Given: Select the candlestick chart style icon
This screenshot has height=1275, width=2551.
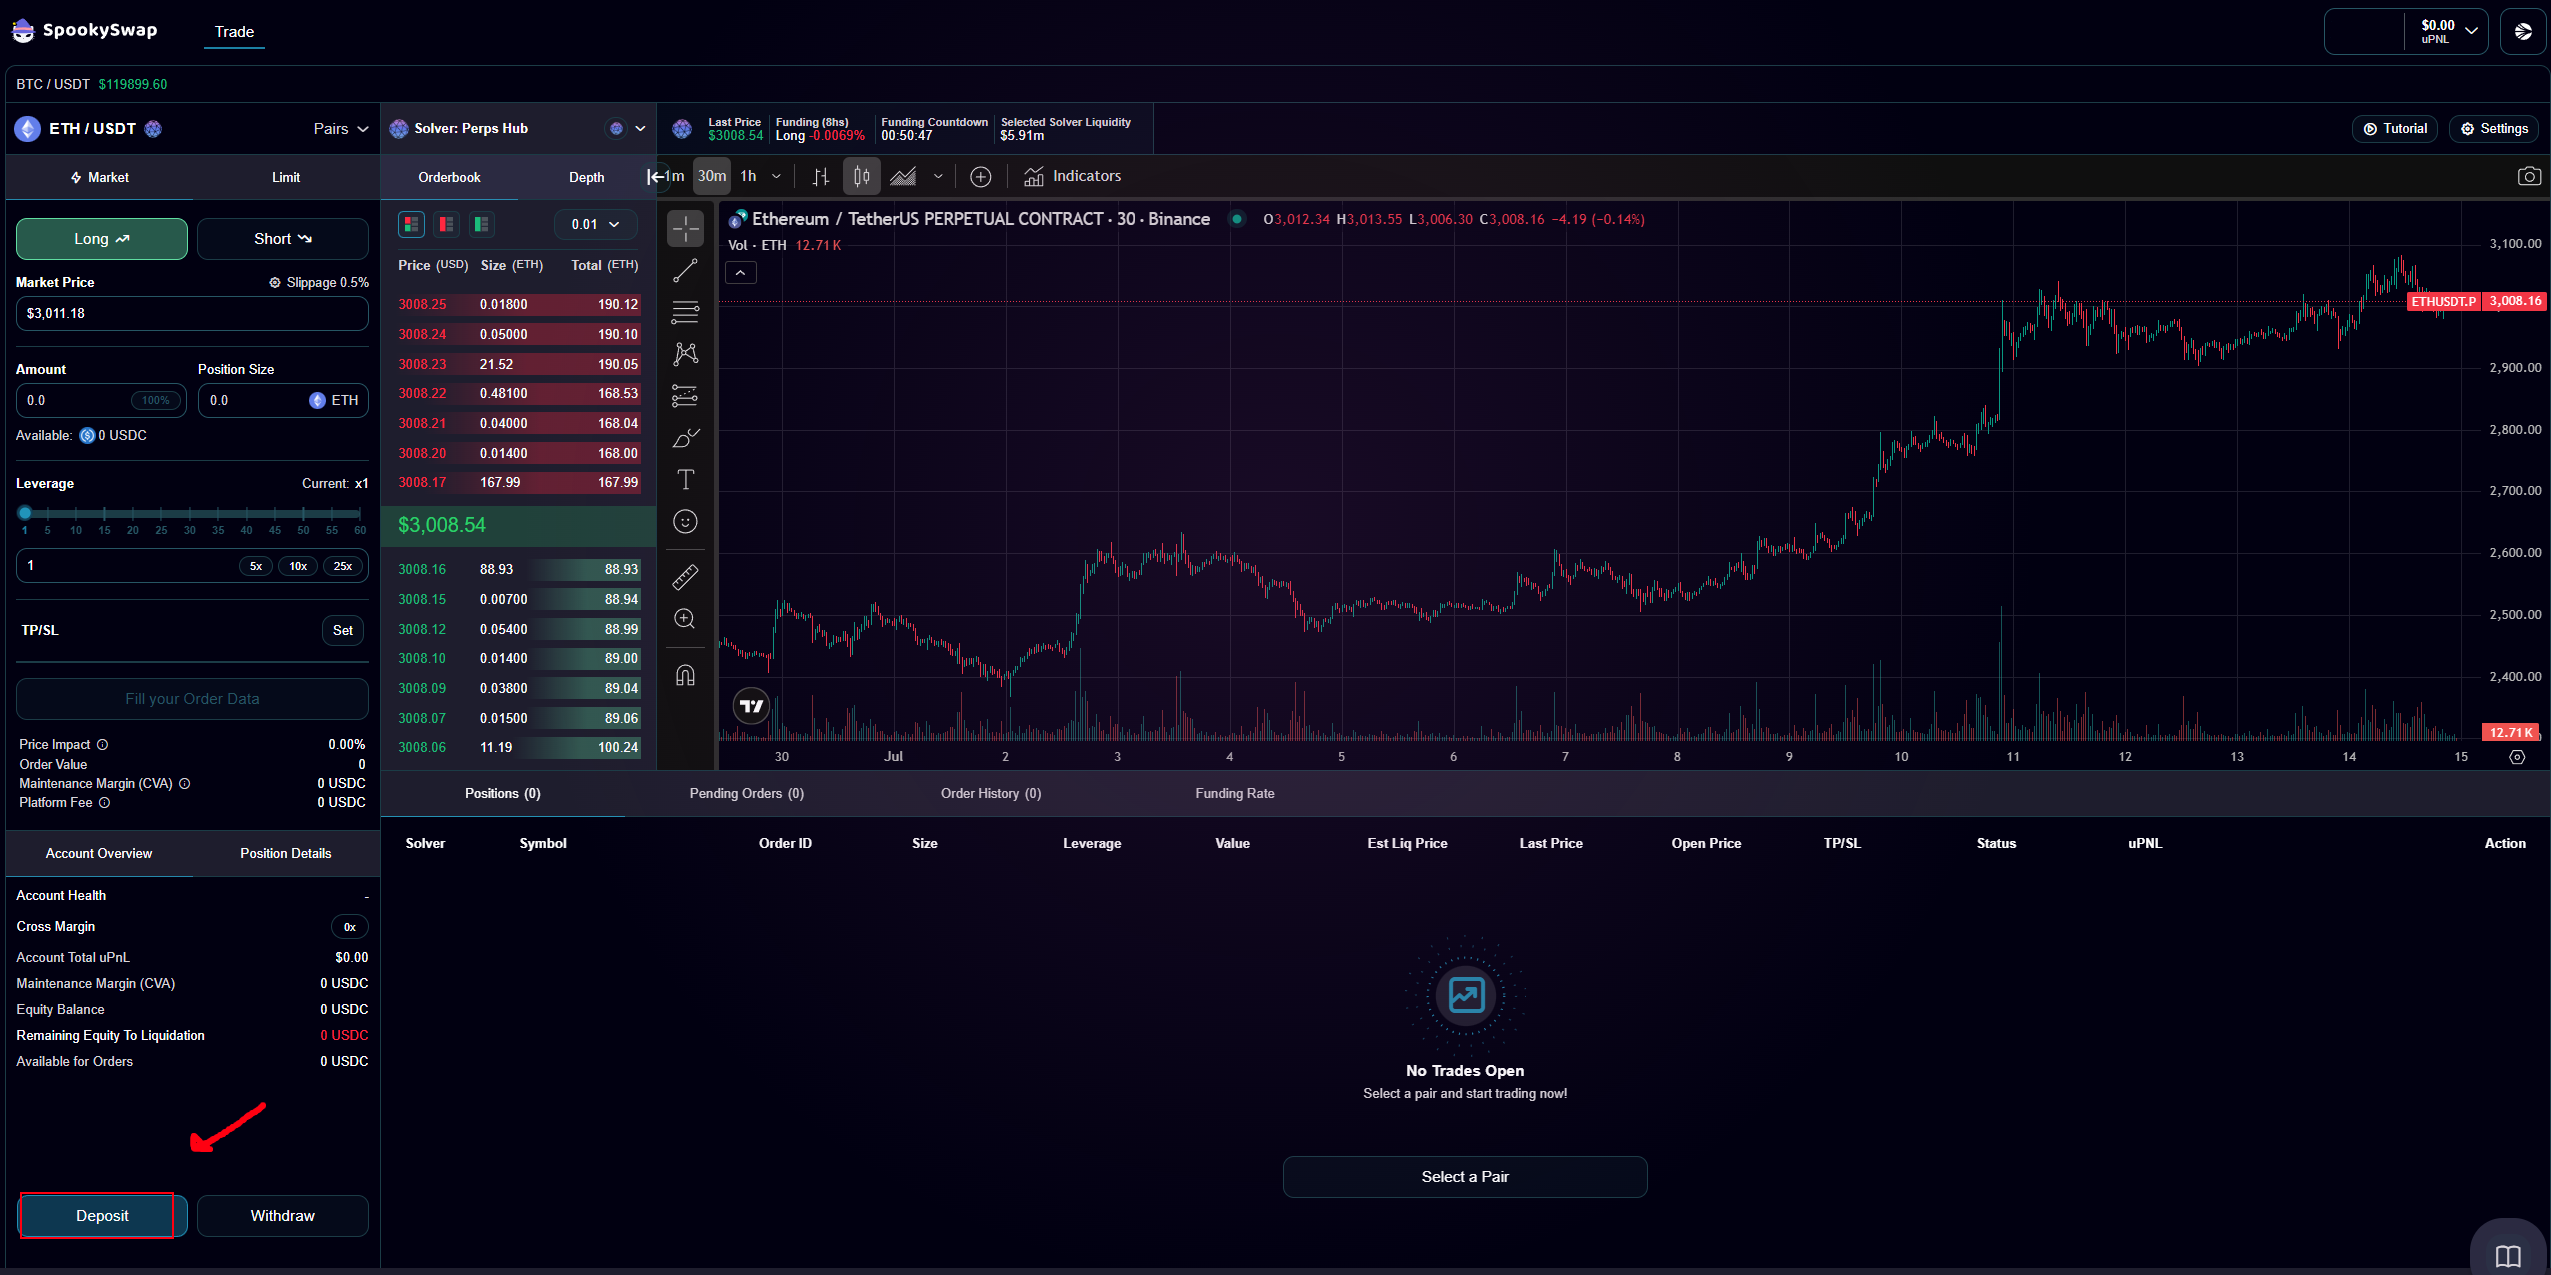Looking at the screenshot, I should (861, 176).
